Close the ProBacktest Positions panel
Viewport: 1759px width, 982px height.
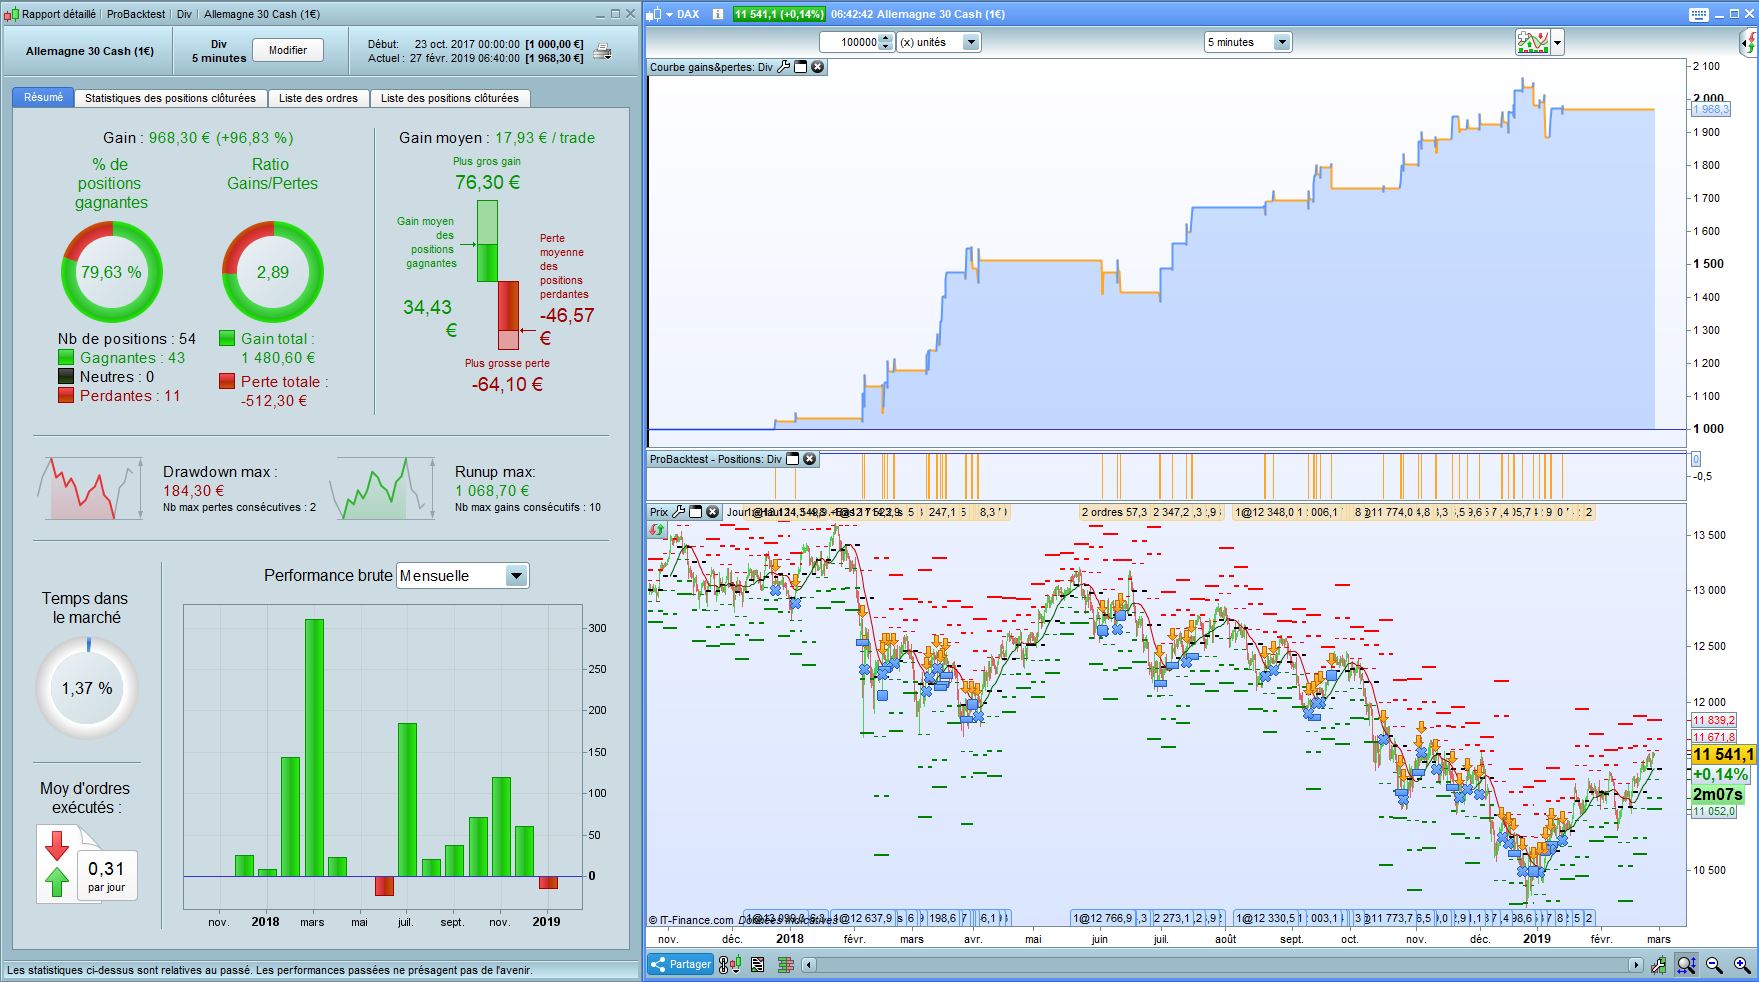tap(810, 459)
